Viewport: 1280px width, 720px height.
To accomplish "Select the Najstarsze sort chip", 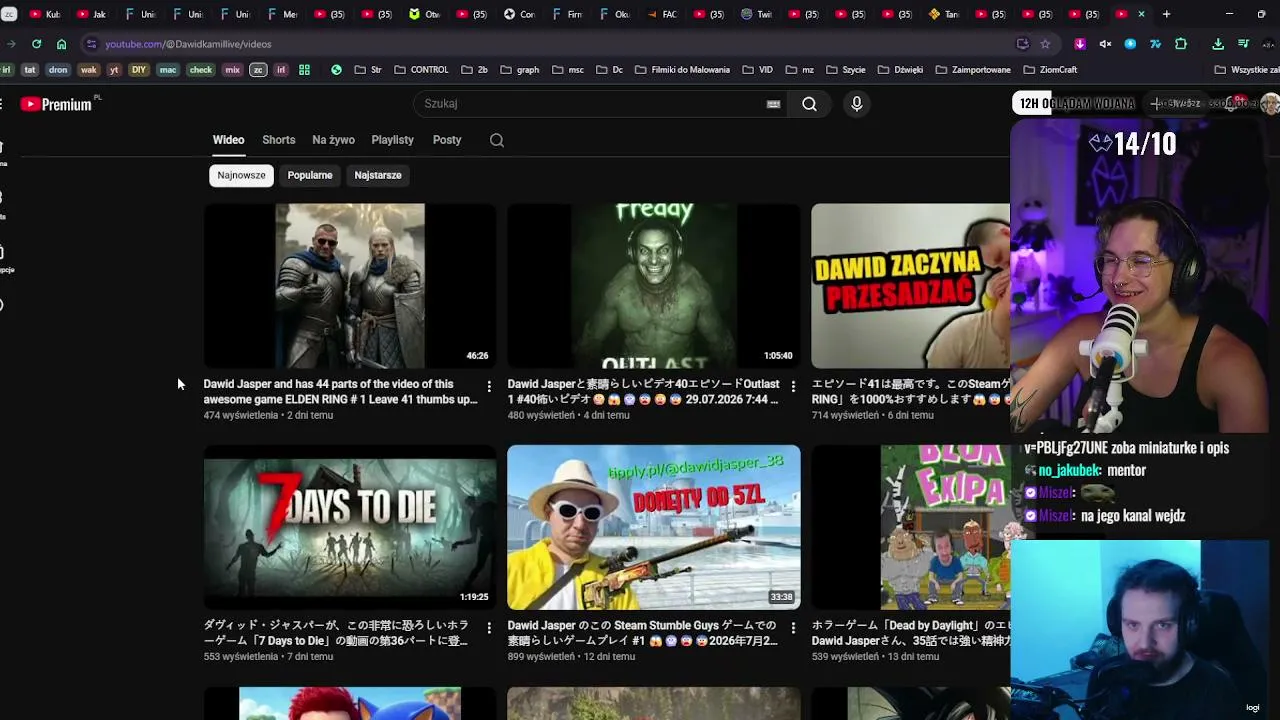I will tap(378, 175).
